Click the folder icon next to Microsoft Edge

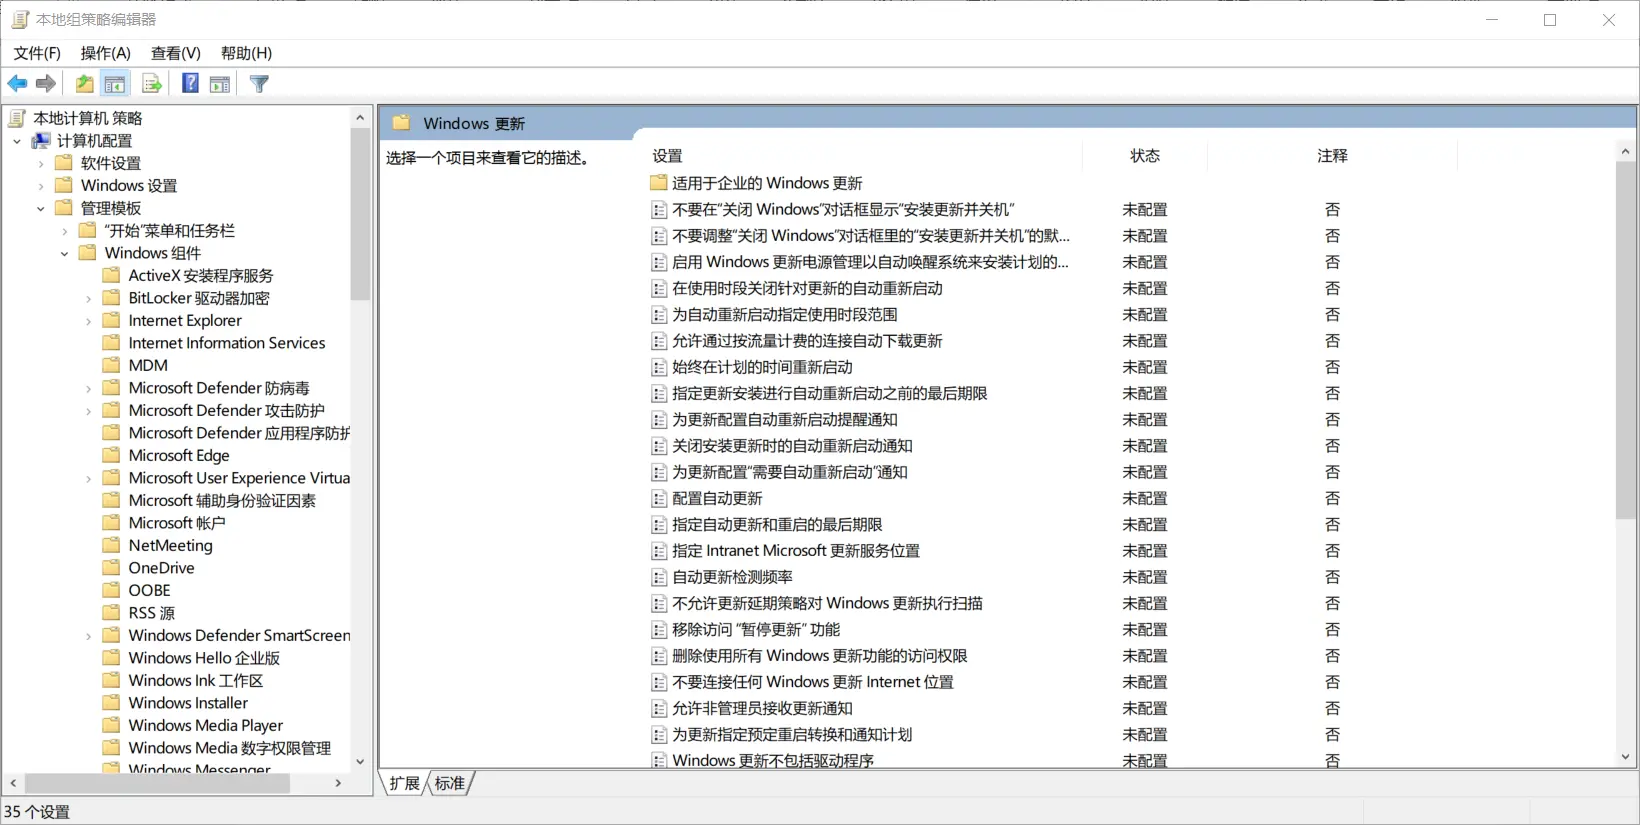point(112,455)
